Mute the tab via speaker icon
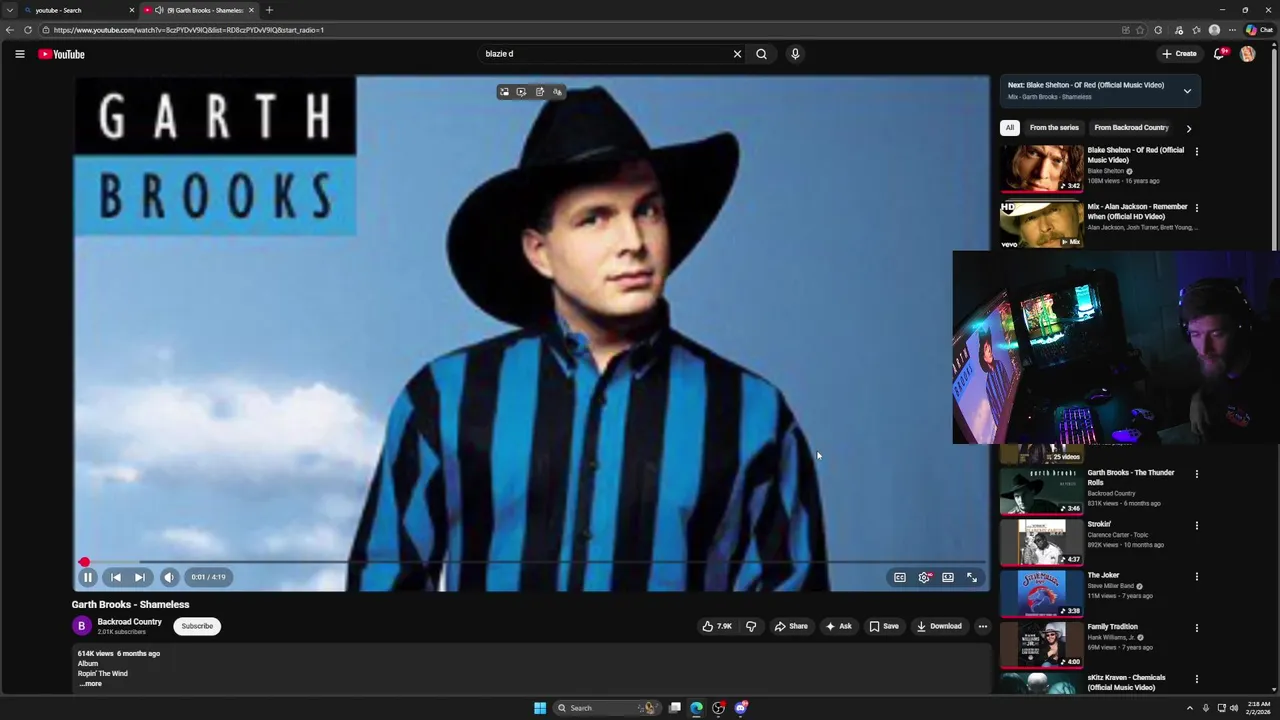 point(159,10)
